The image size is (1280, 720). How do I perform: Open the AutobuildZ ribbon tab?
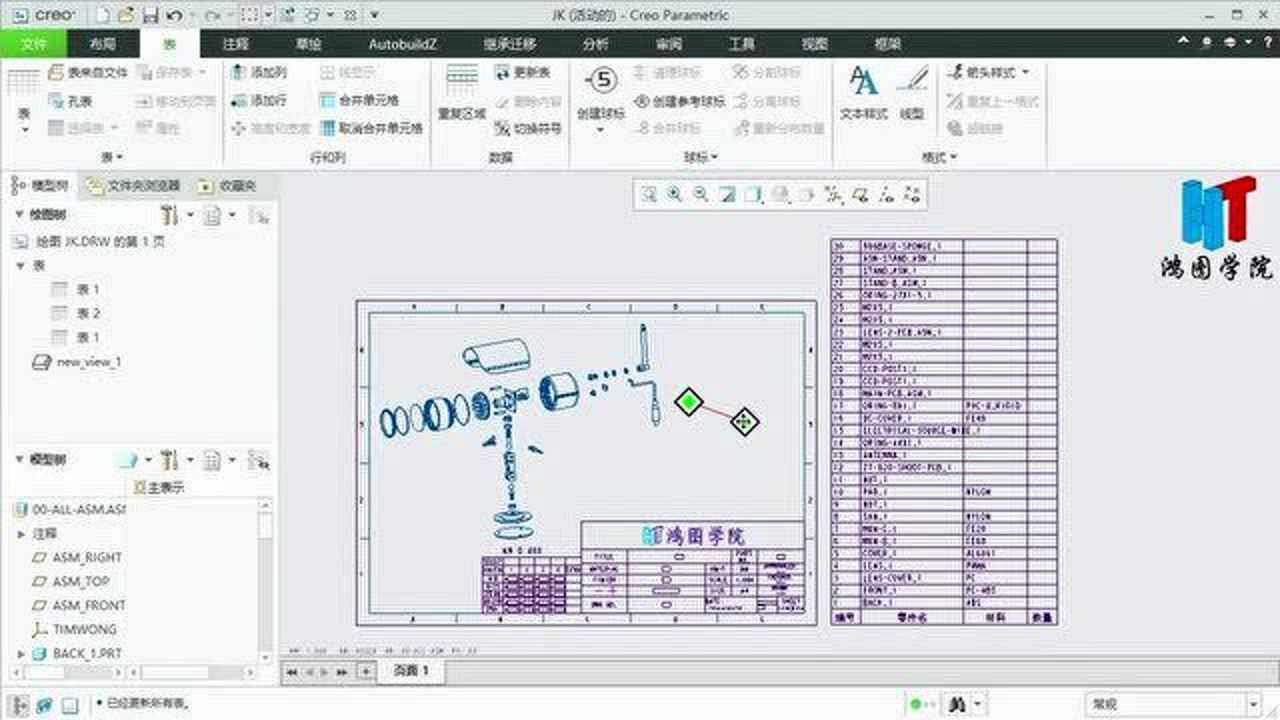[403, 44]
